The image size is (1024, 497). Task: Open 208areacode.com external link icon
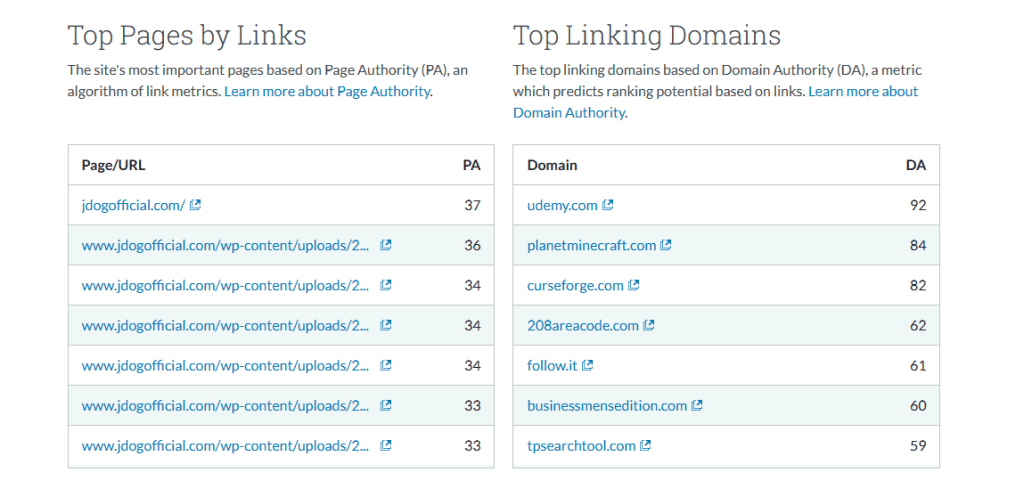pyautogui.click(x=649, y=325)
